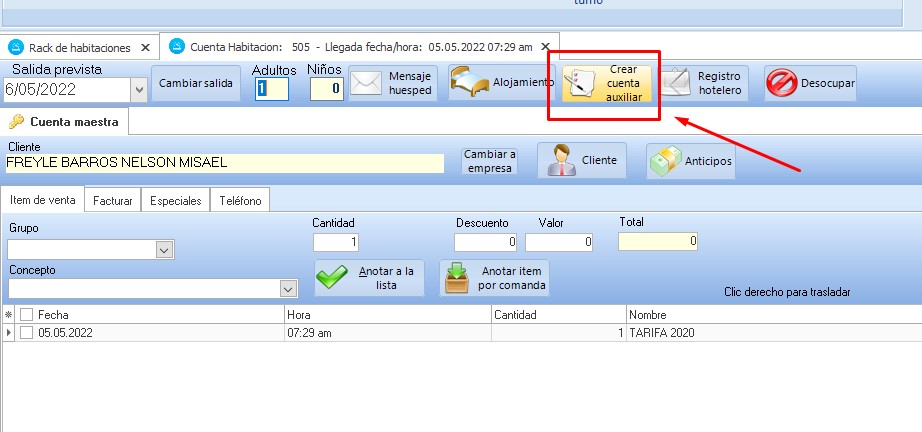
Task: Click the Descuento input field
Action: click(x=485, y=242)
